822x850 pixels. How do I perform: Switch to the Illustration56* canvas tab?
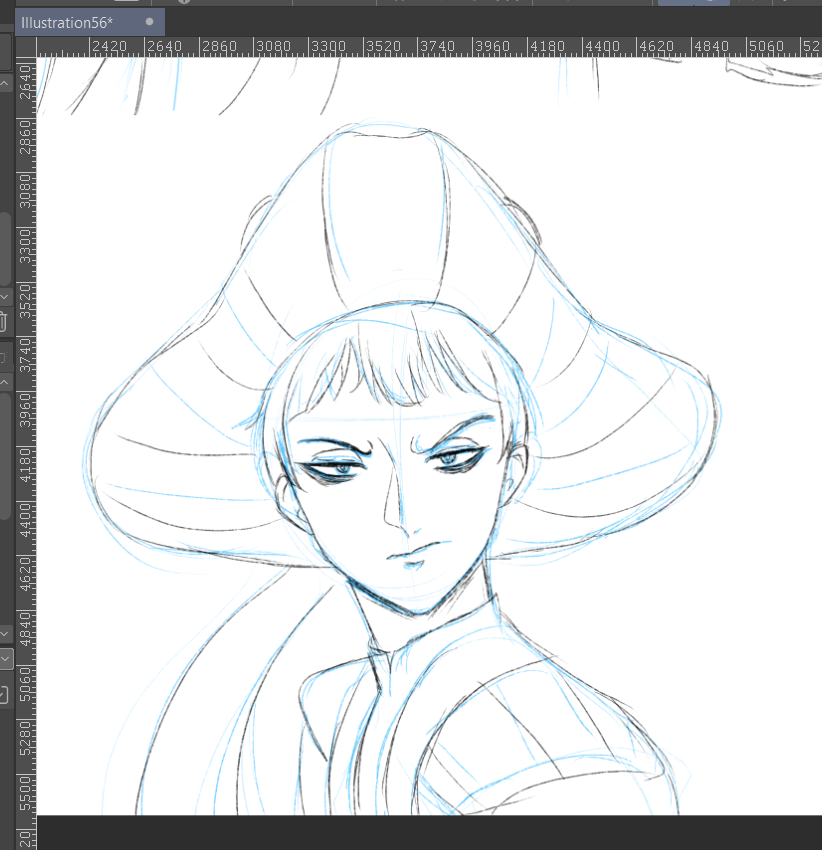90,23
